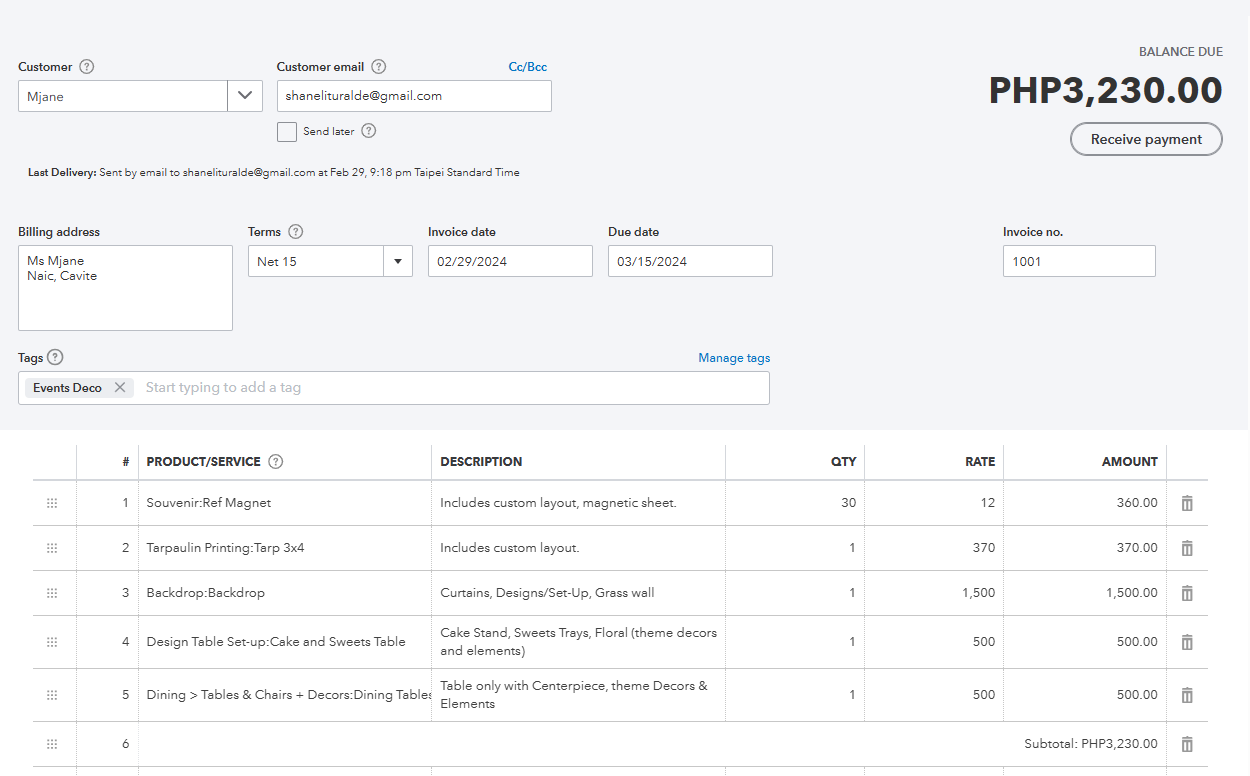
Task: Delete the Ref Magnet line item
Action: tap(1187, 503)
